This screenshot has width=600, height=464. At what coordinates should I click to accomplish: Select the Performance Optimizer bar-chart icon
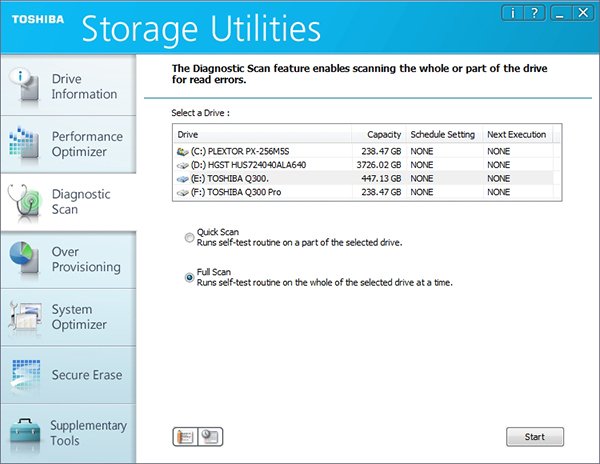pyautogui.click(x=24, y=142)
